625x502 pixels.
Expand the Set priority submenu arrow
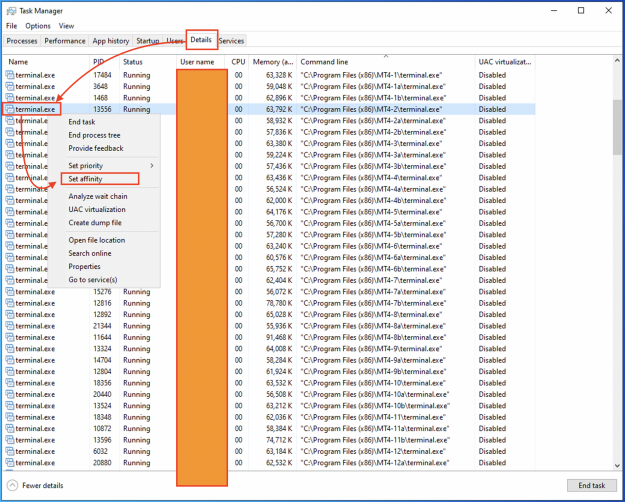click(x=152, y=165)
